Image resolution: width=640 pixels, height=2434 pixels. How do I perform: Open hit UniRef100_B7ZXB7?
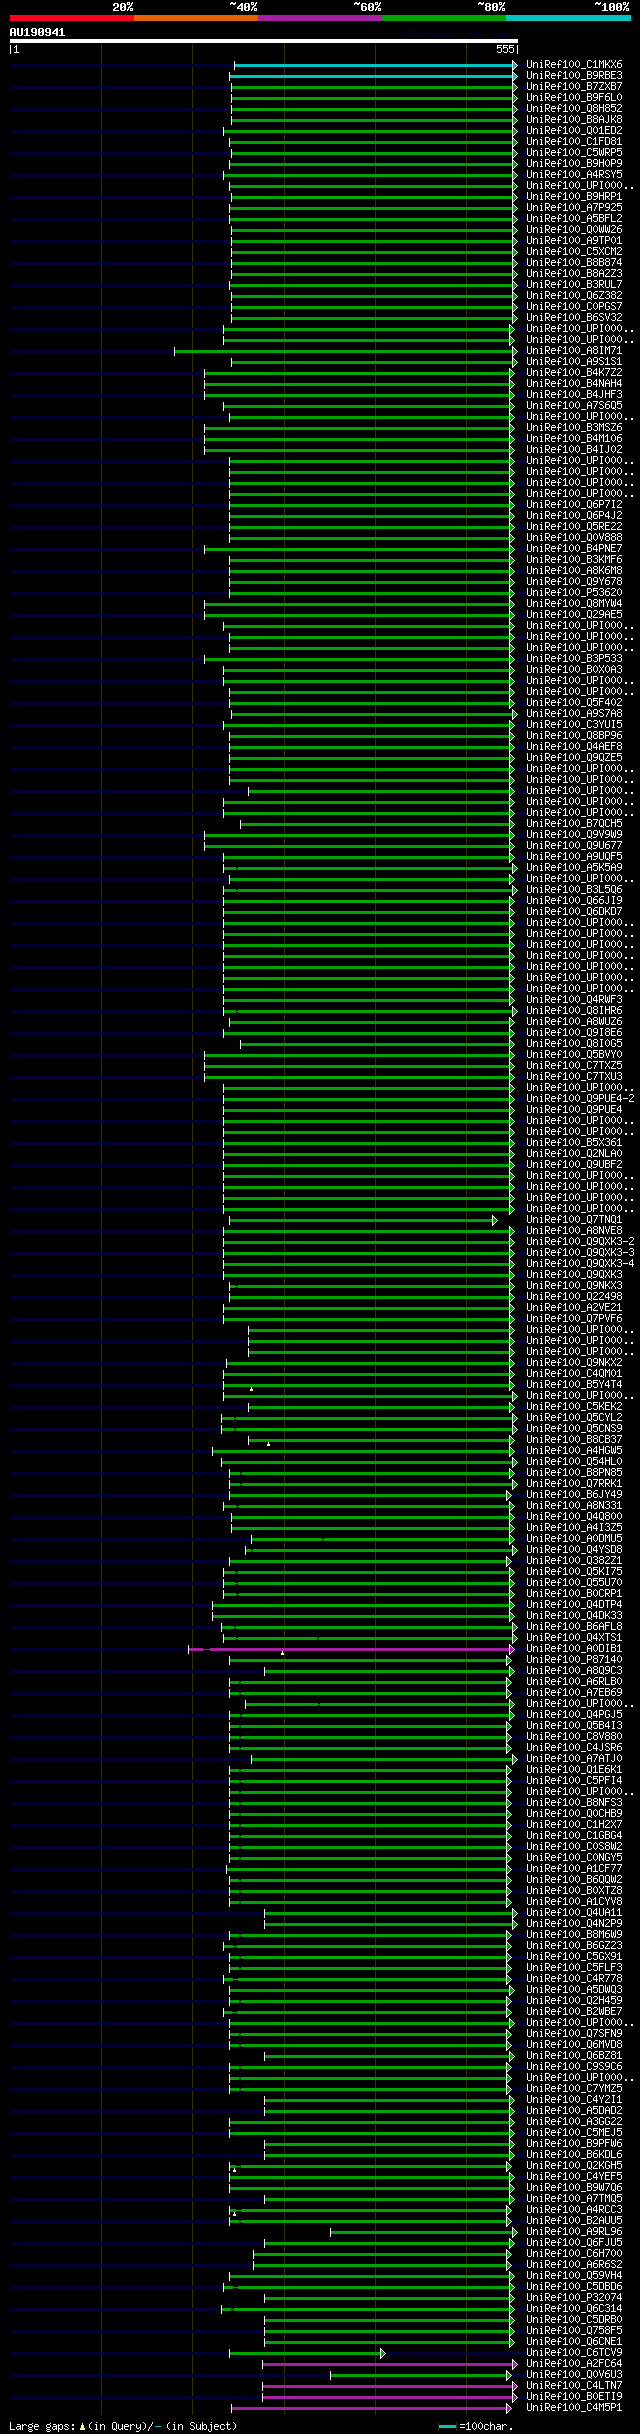[574, 87]
